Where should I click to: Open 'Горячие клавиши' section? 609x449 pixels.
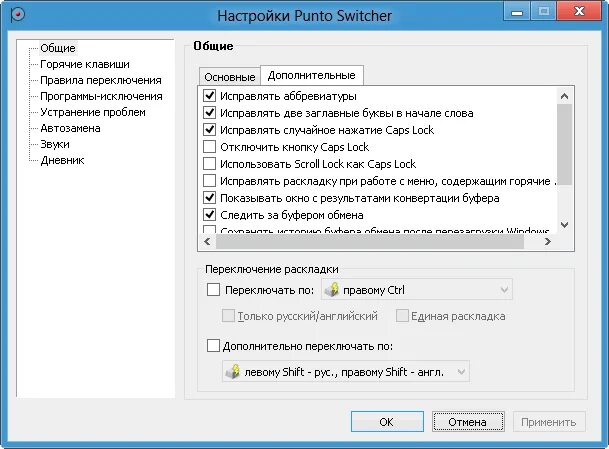point(85,64)
